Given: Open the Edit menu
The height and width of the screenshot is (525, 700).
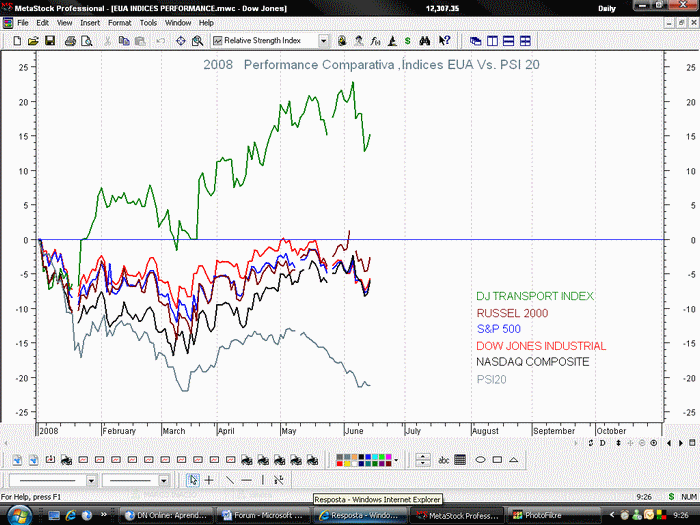Looking at the screenshot, I should pyautogui.click(x=42, y=23).
